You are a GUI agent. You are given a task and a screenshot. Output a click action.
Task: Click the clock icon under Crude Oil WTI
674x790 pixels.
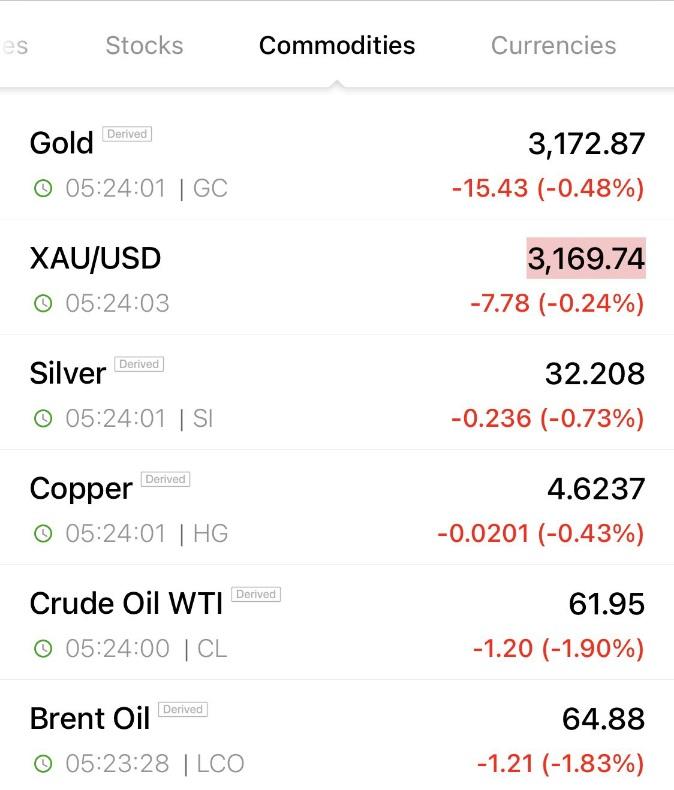[43, 648]
